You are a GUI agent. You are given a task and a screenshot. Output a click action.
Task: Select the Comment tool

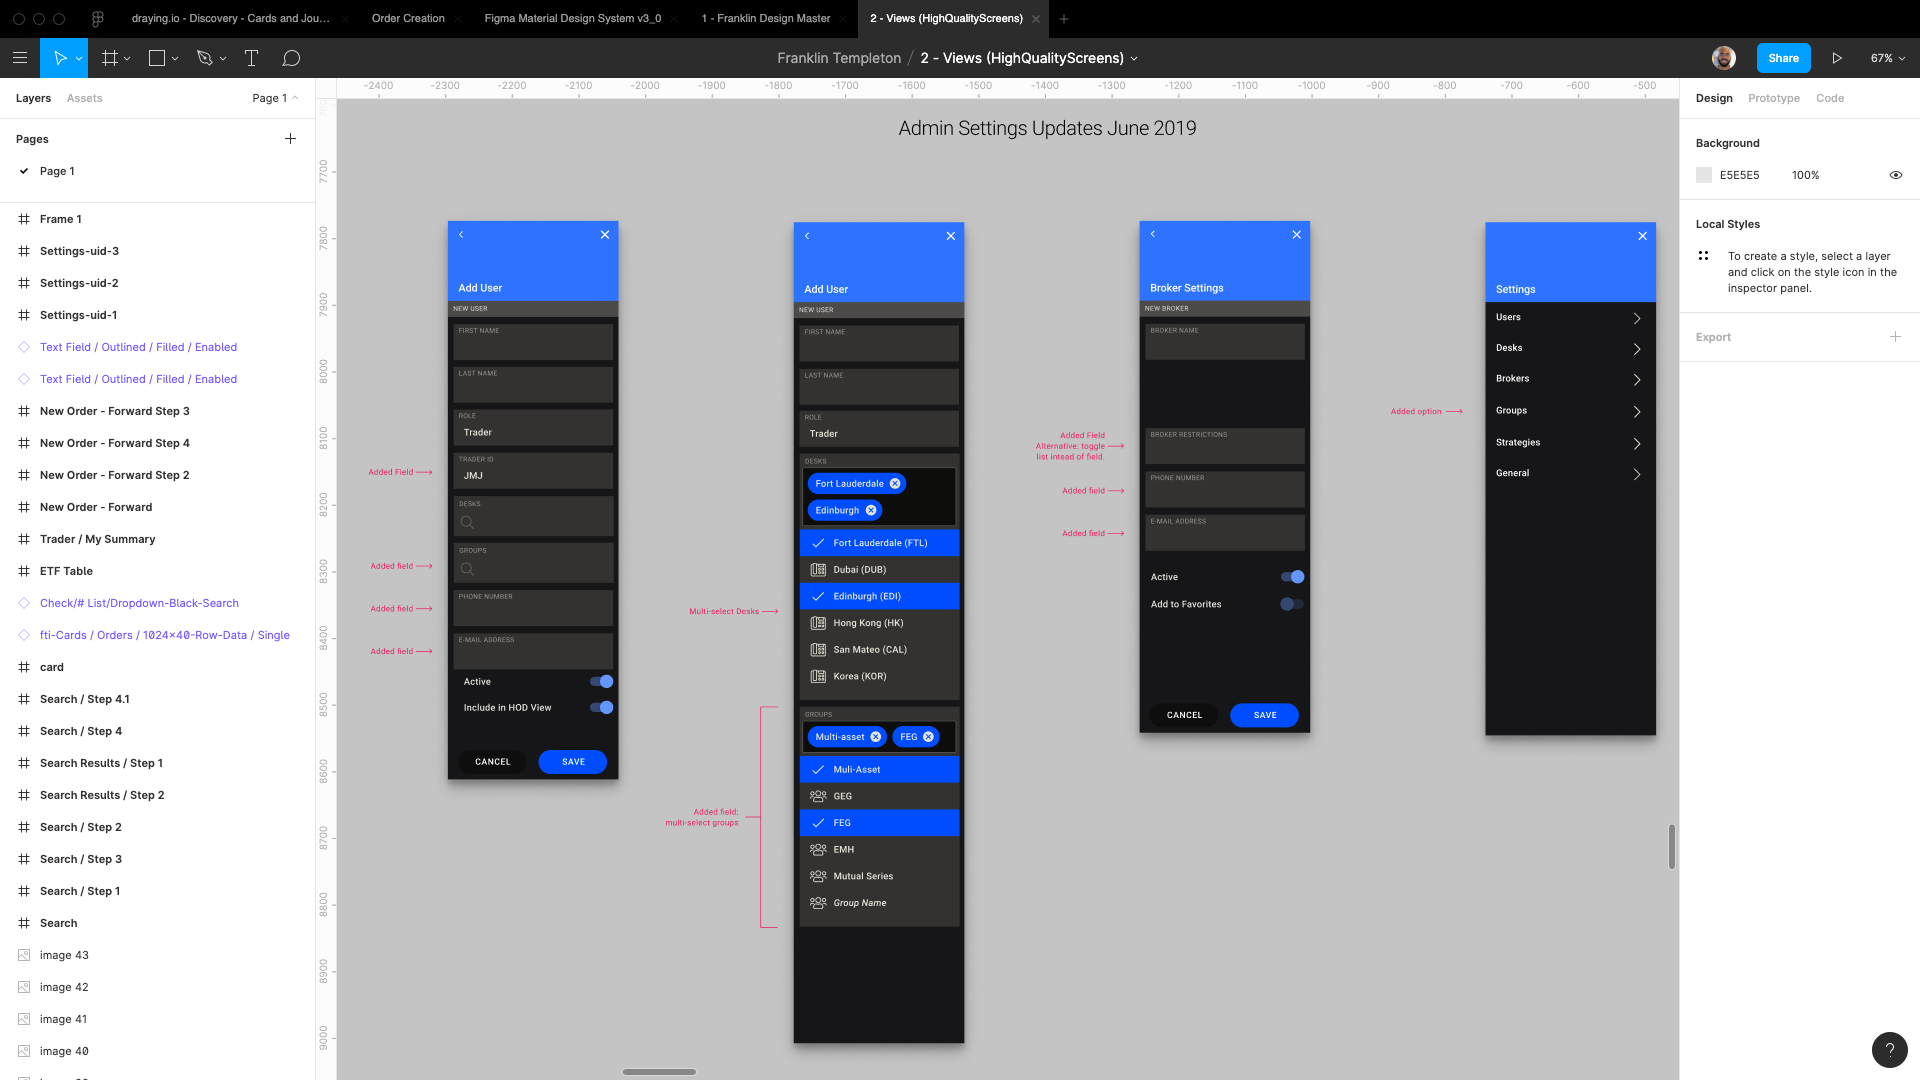(x=291, y=58)
